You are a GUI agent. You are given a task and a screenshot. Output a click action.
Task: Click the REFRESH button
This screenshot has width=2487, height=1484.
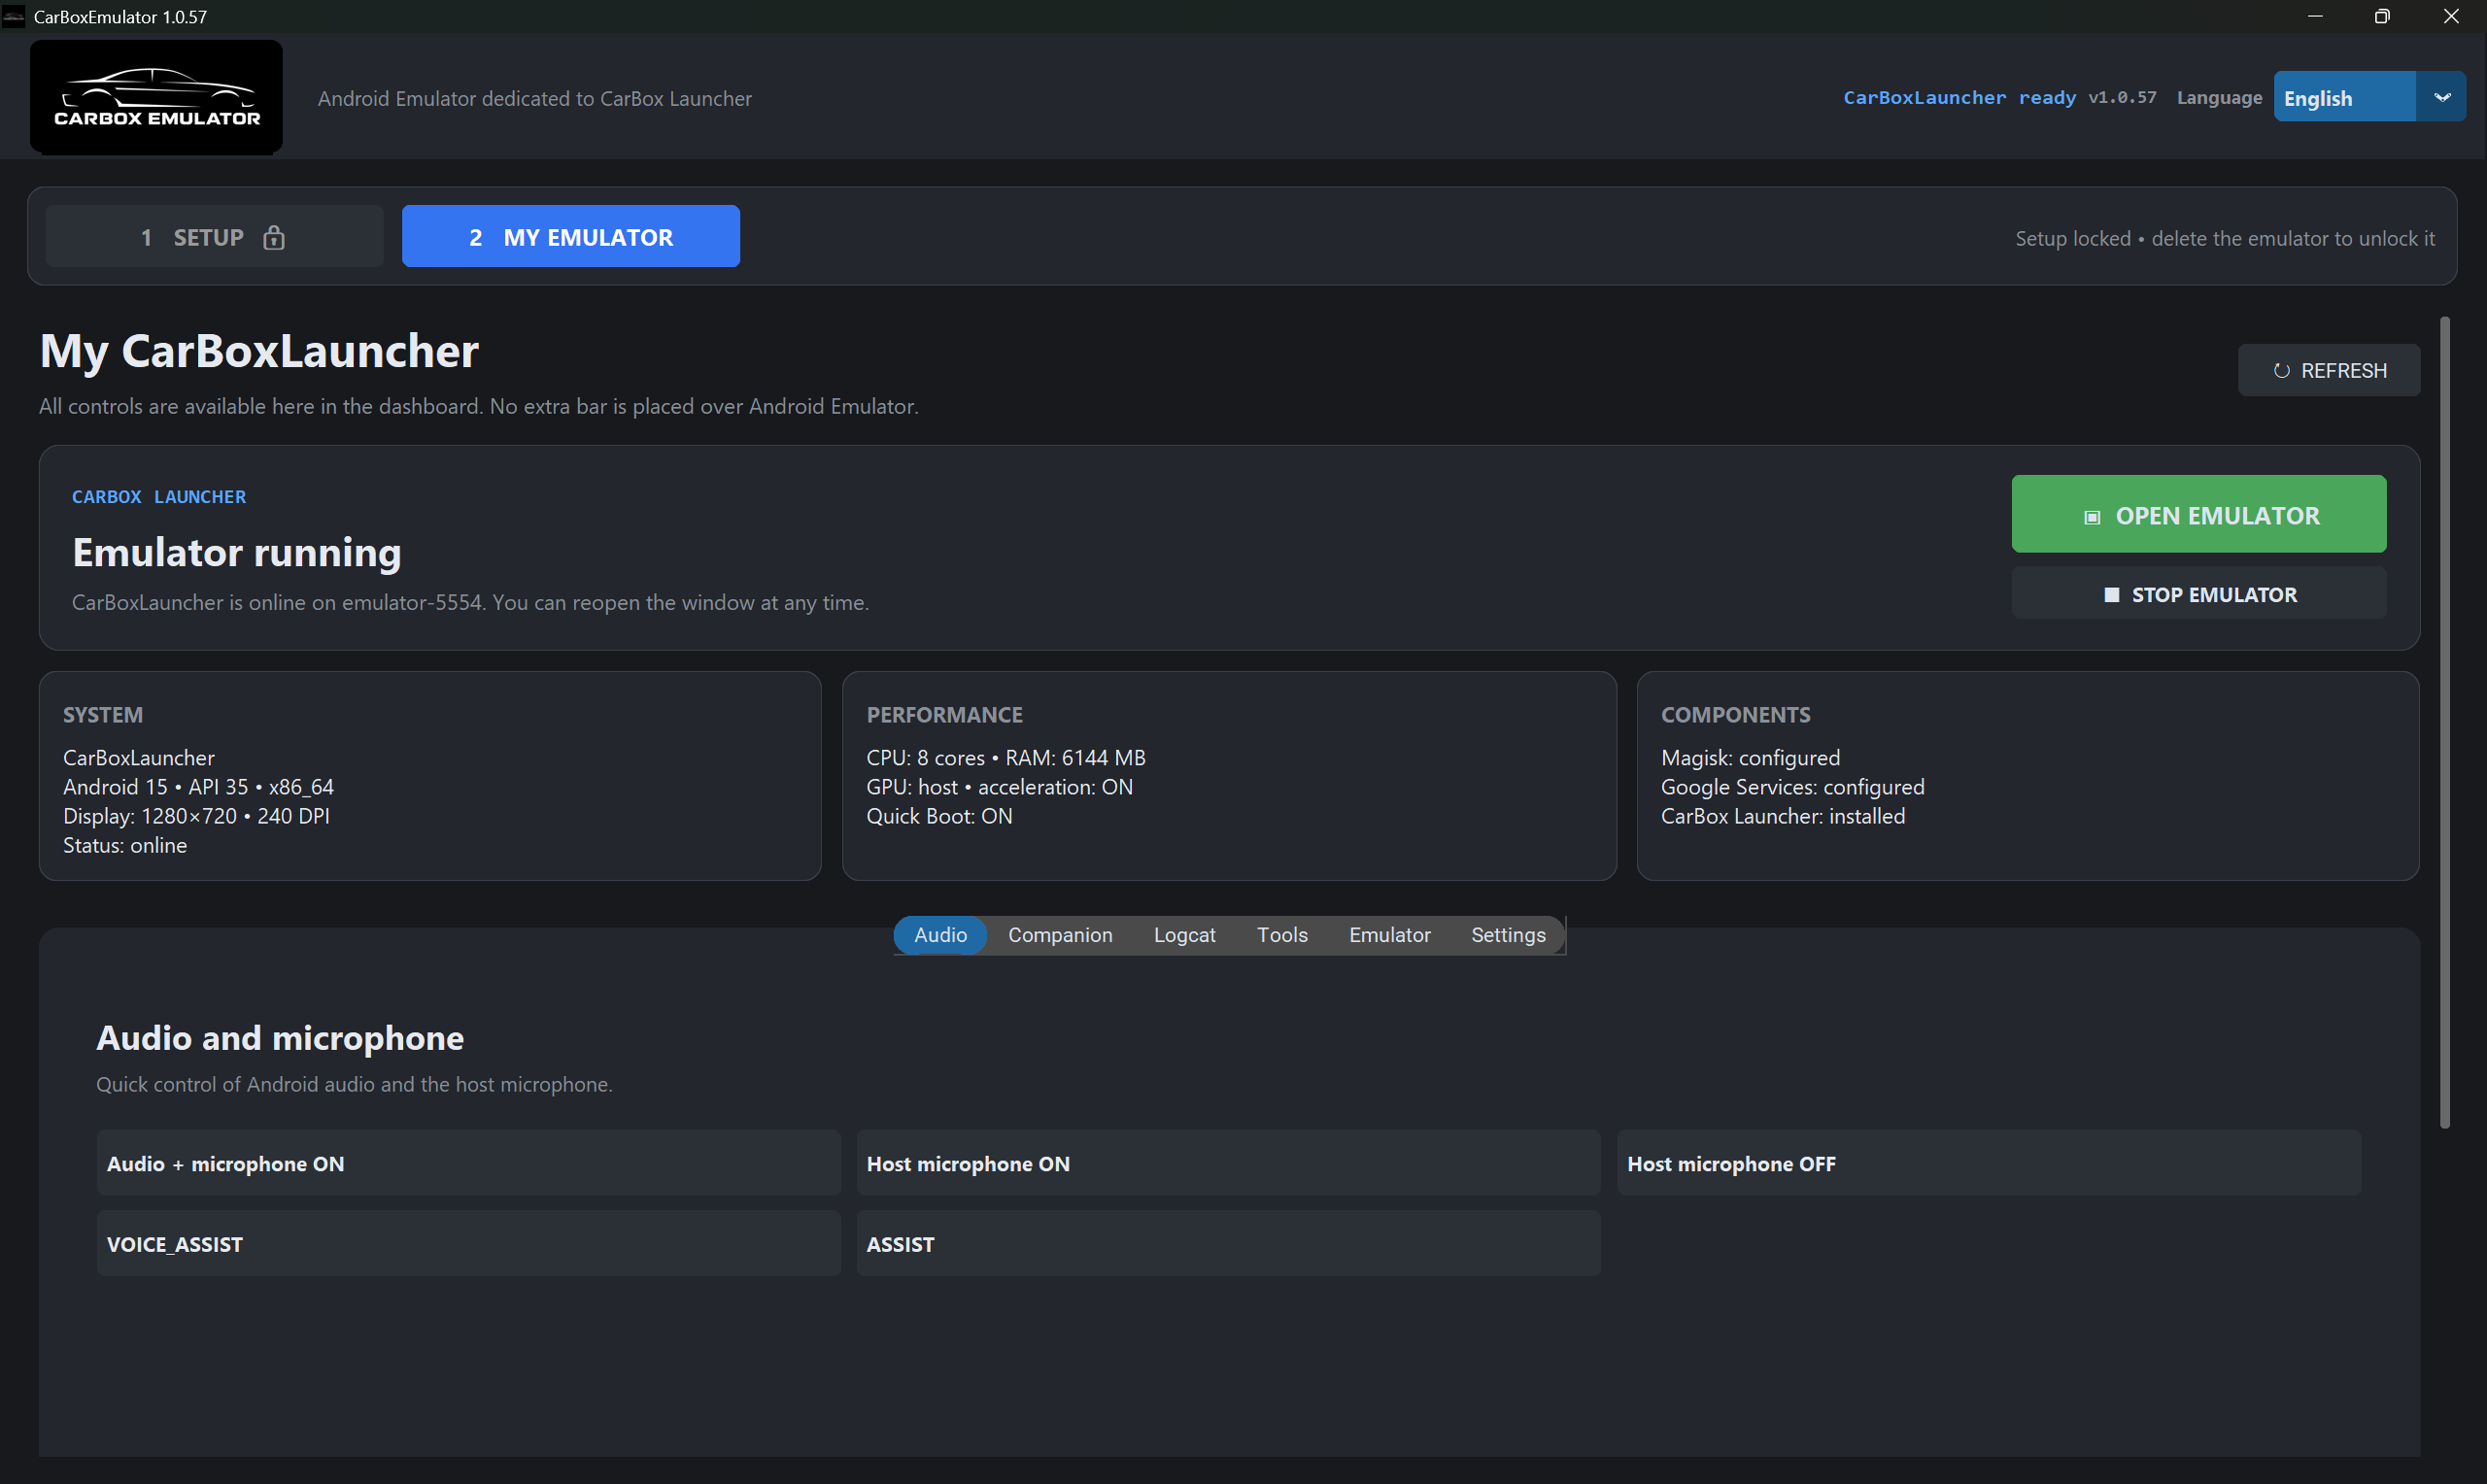click(x=2329, y=371)
